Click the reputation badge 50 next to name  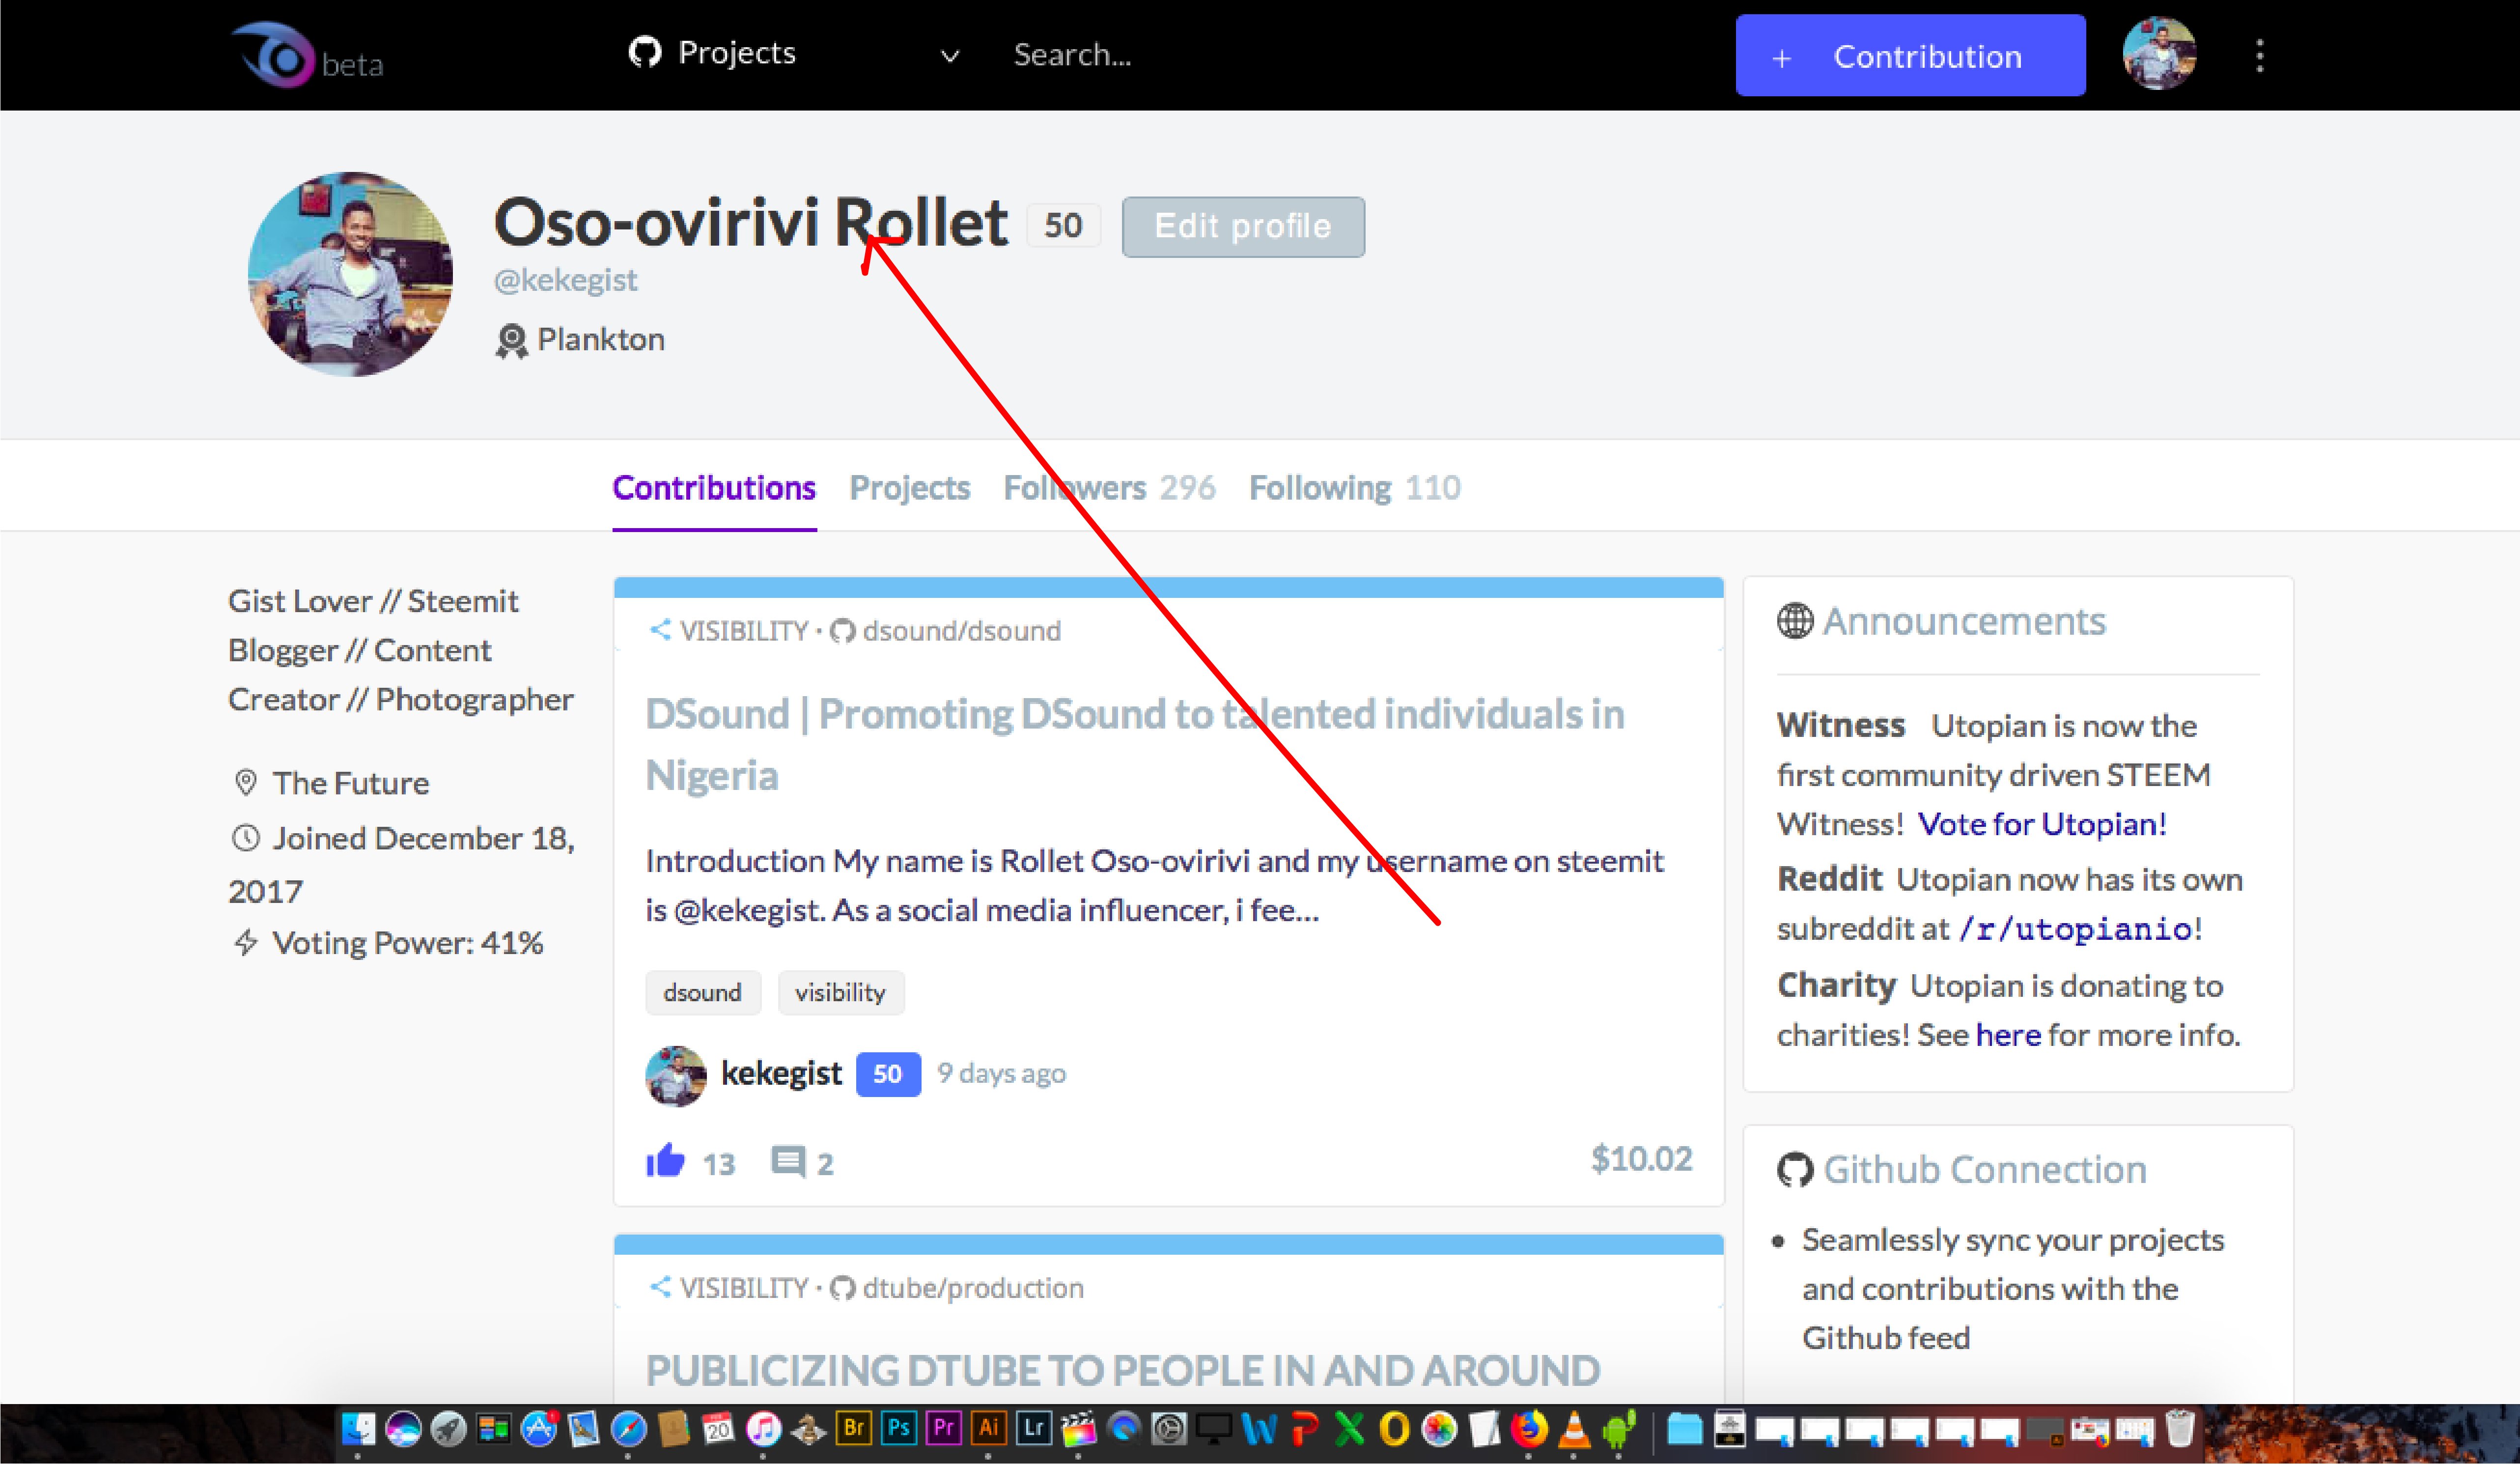1063,225
